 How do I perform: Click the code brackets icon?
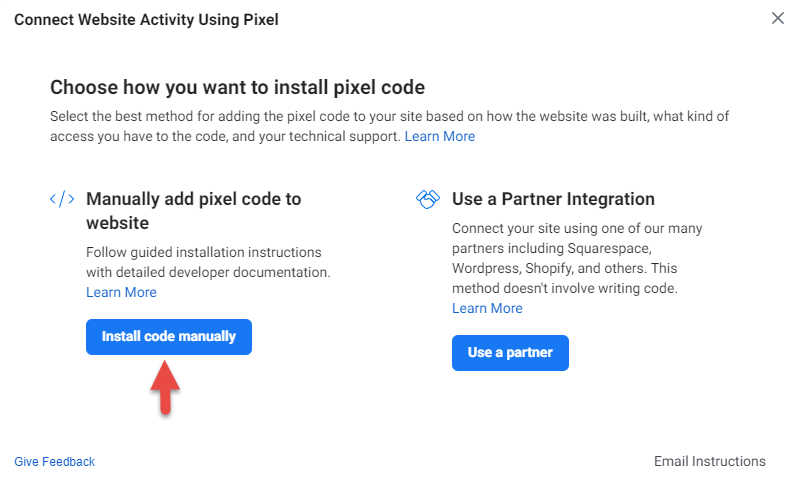tap(62, 199)
